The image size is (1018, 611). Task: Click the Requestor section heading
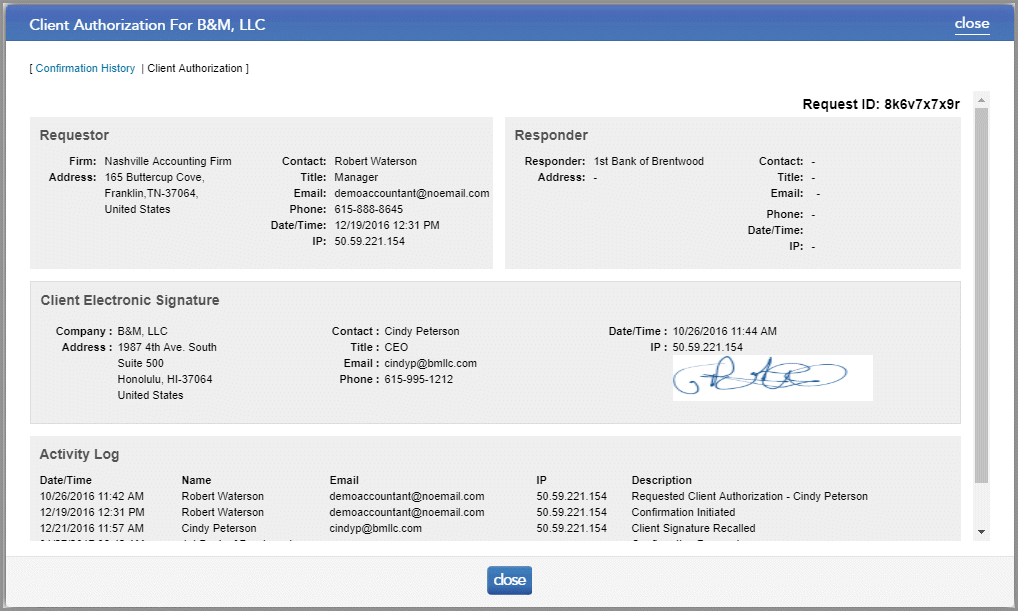coord(74,135)
